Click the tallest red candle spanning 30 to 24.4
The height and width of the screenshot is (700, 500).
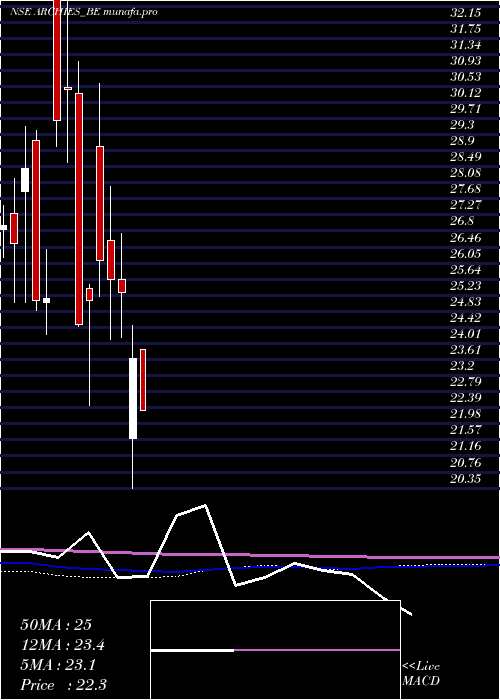79,209
